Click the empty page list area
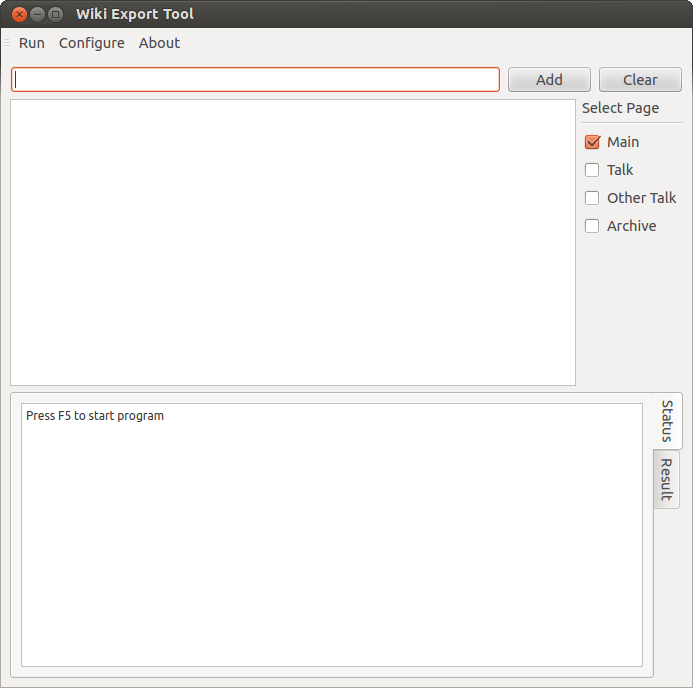 (x=293, y=242)
